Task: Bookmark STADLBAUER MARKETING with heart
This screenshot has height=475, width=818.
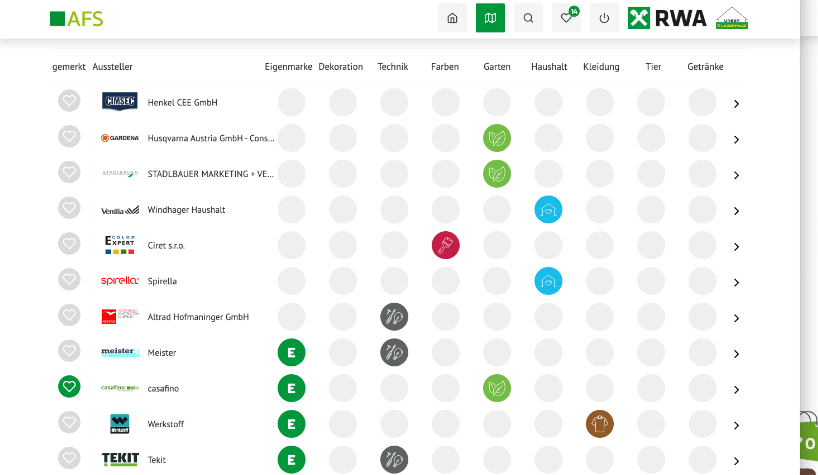Action: click(x=69, y=172)
